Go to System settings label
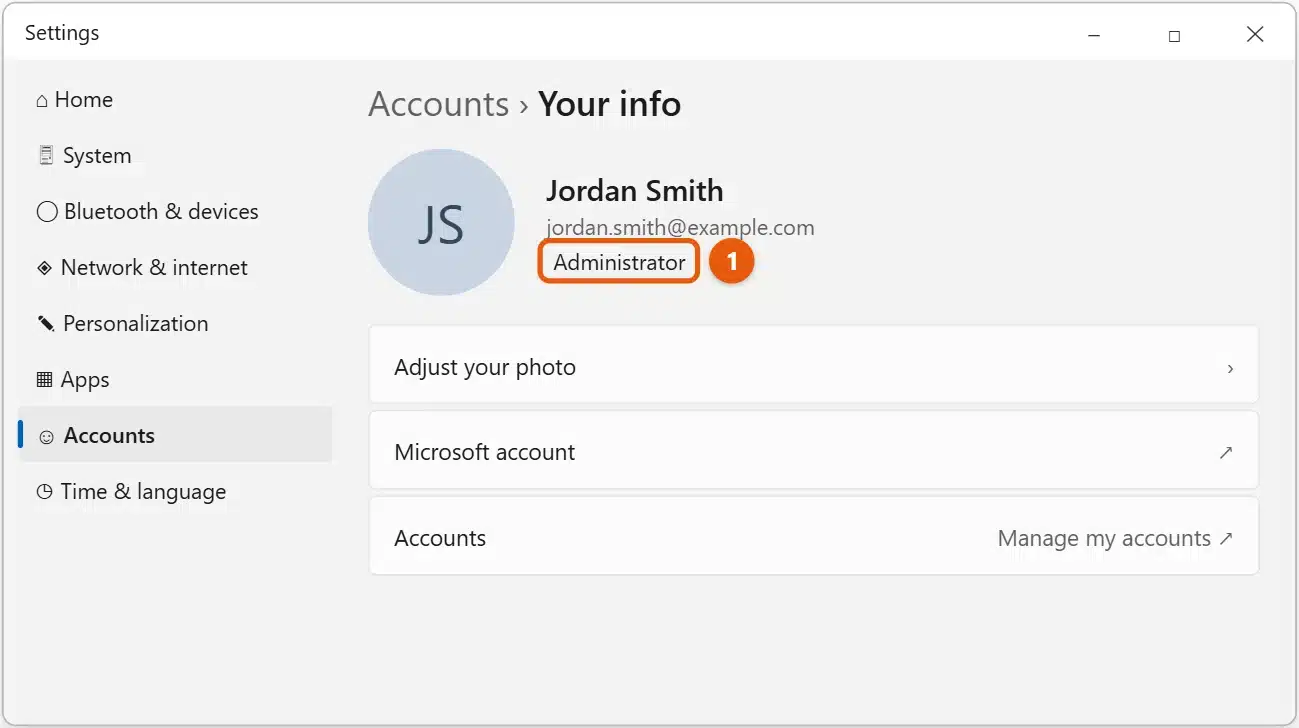The image size is (1299, 728). point(97,156)
